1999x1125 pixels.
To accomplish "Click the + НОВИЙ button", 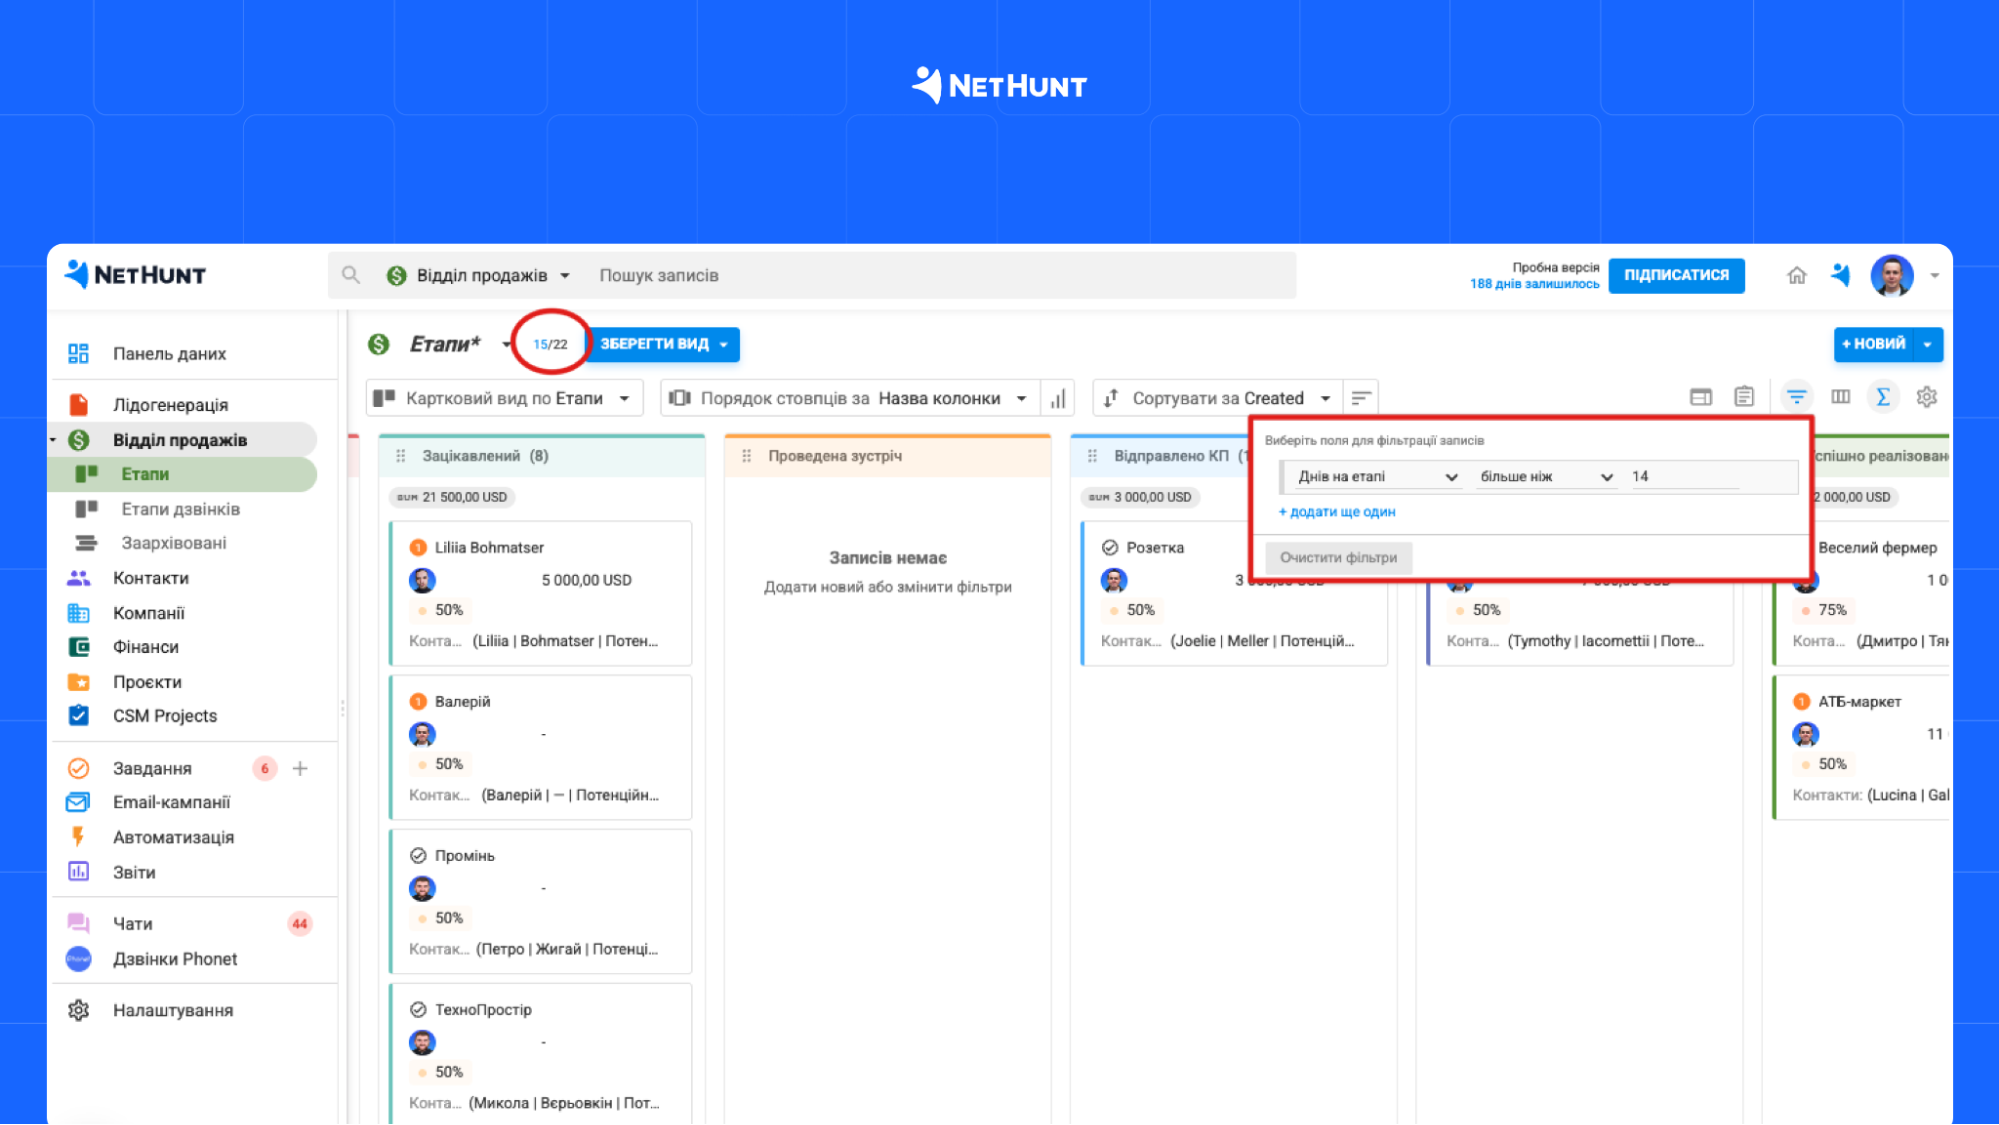I will 1873,344.
